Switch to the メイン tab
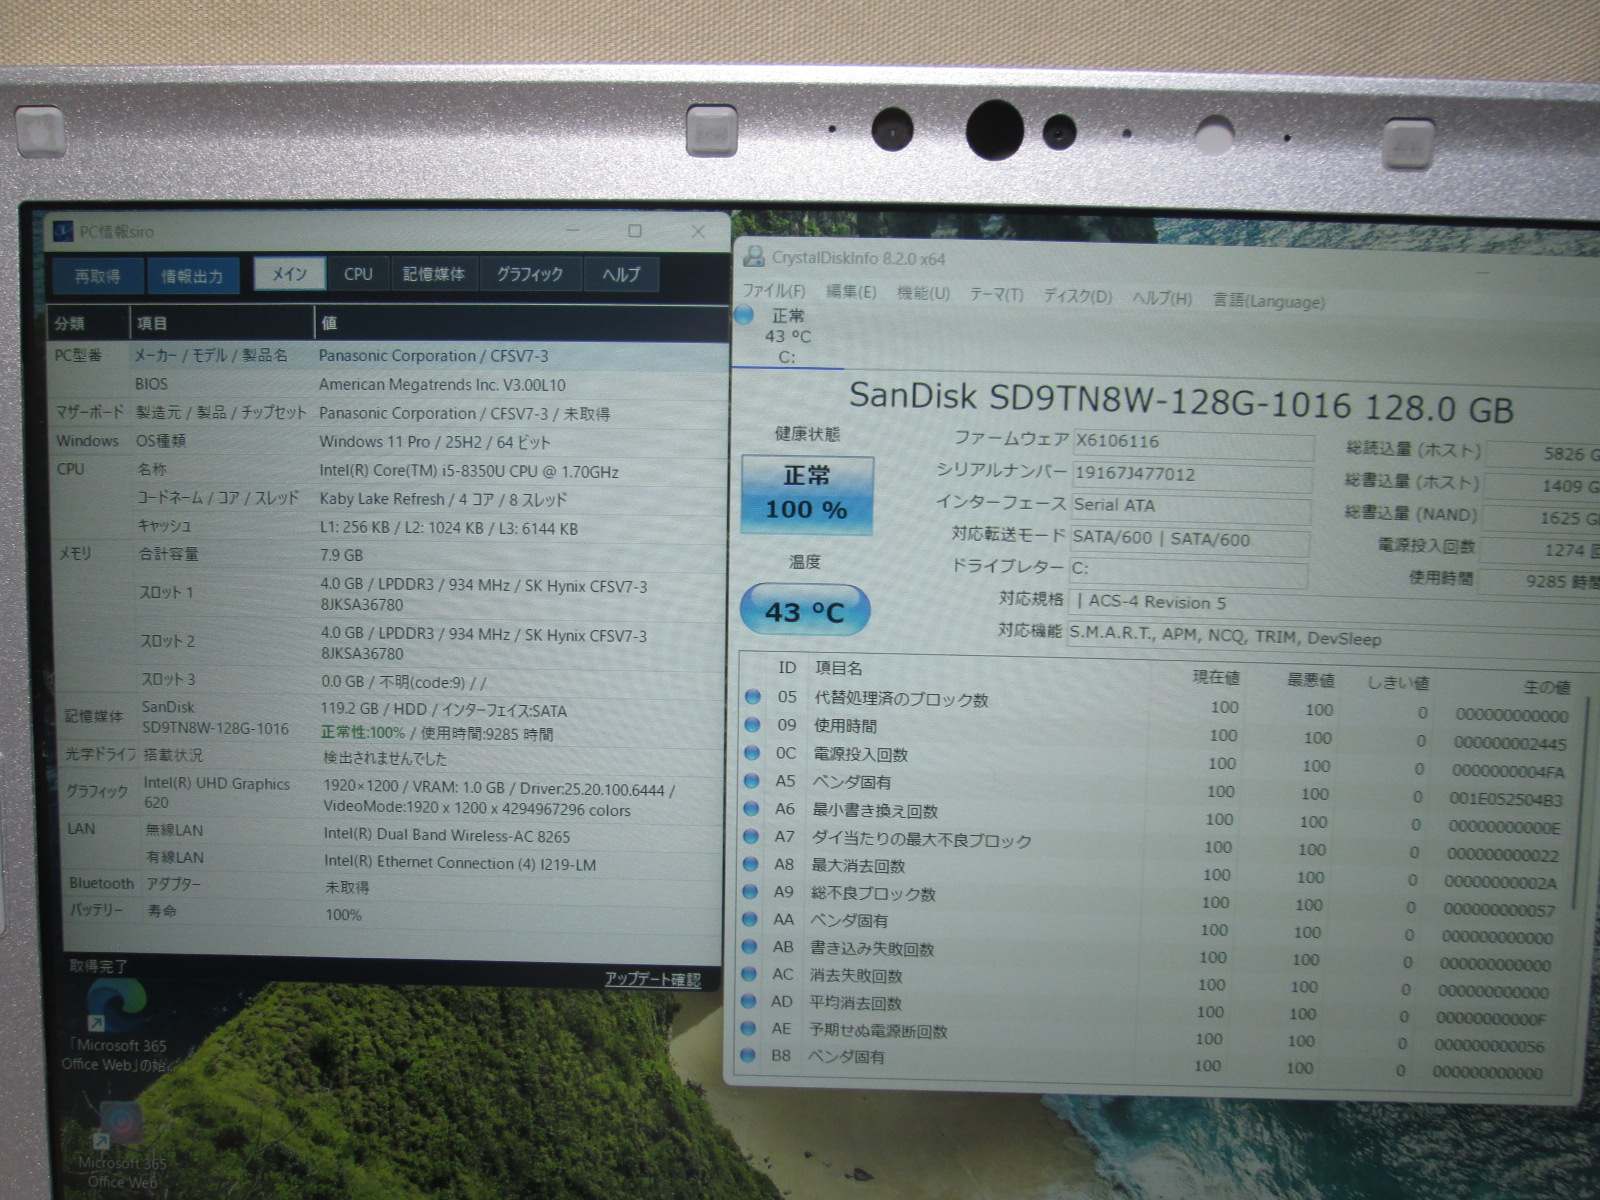The width and height of the screenshot is (1600, 1200). (289, 274)
